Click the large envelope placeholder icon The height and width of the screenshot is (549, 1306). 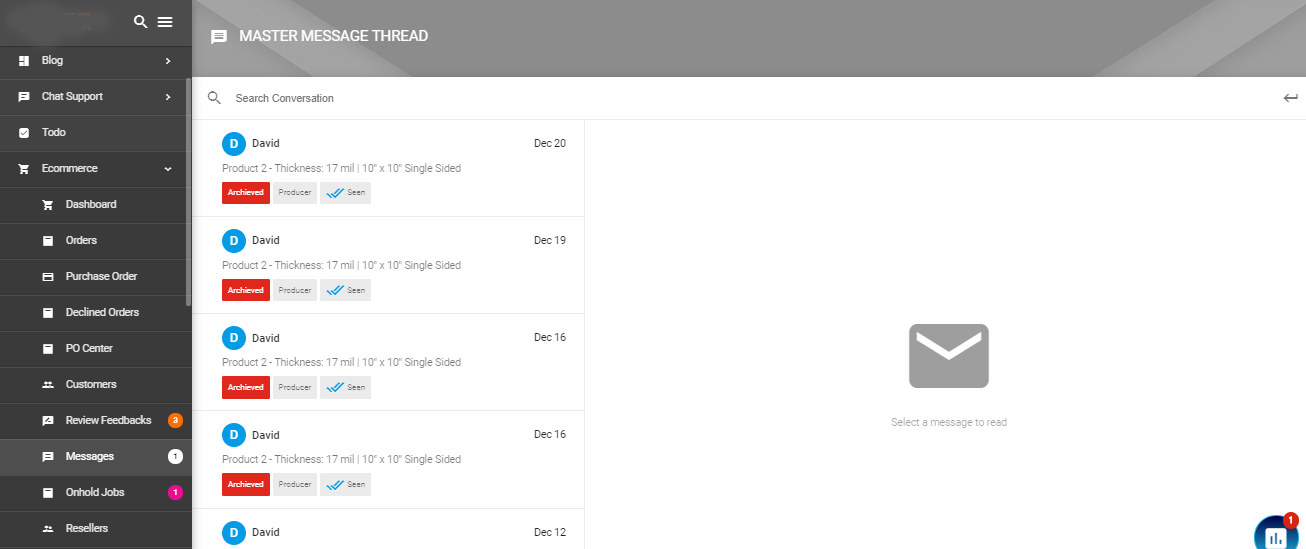949,356
